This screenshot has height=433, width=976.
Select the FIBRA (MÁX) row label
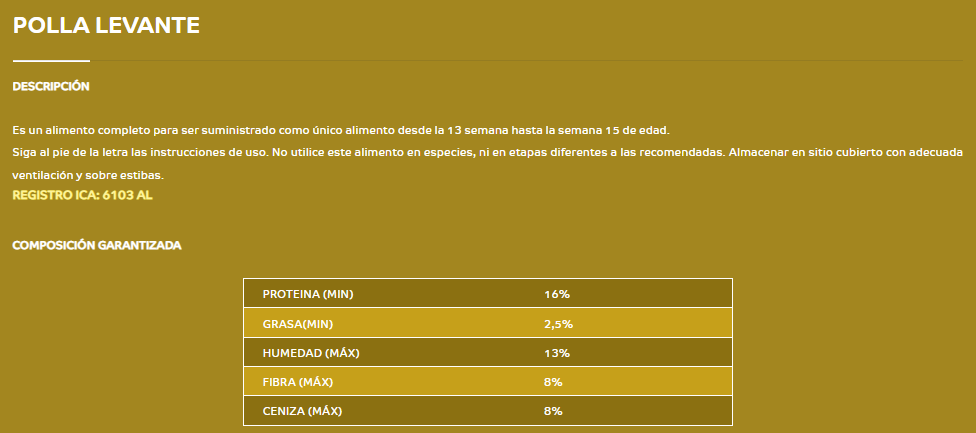tap(298, 382)
